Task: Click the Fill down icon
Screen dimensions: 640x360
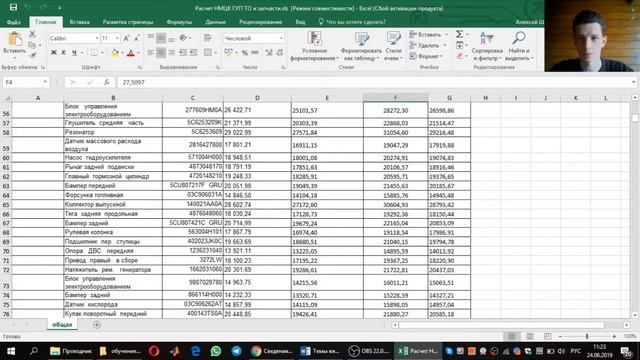Action: tap(460, 45)
